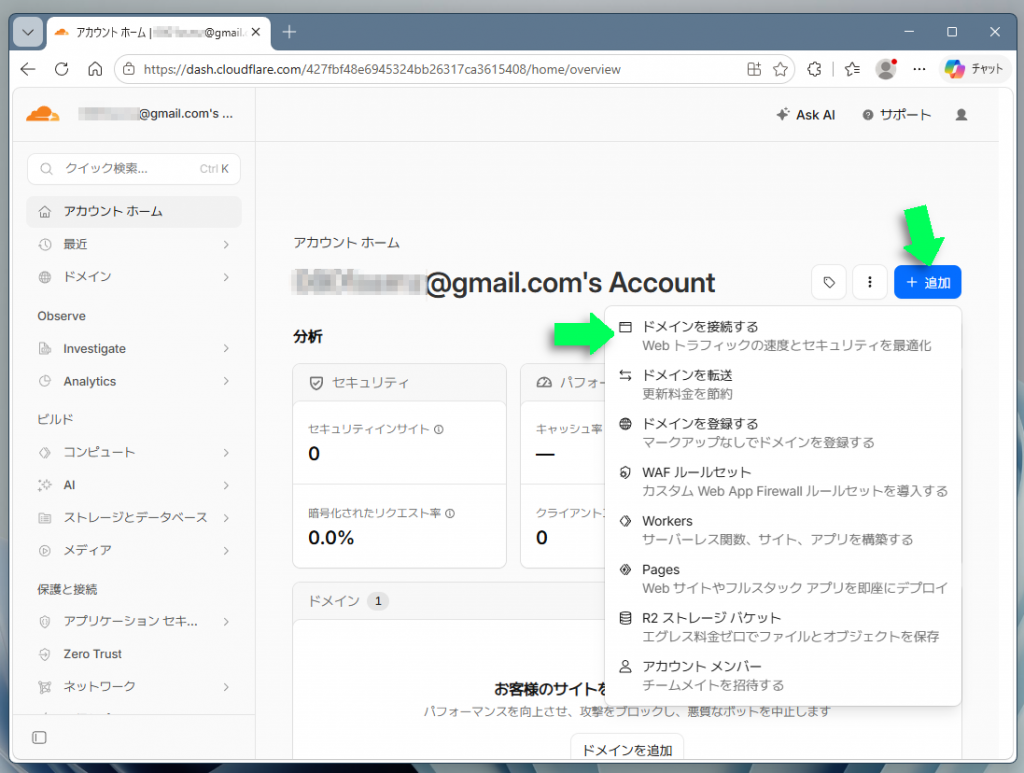Focus the クイック検索 search field
The height and width of the screenshot is (773, 1024).
pos(134,169)
